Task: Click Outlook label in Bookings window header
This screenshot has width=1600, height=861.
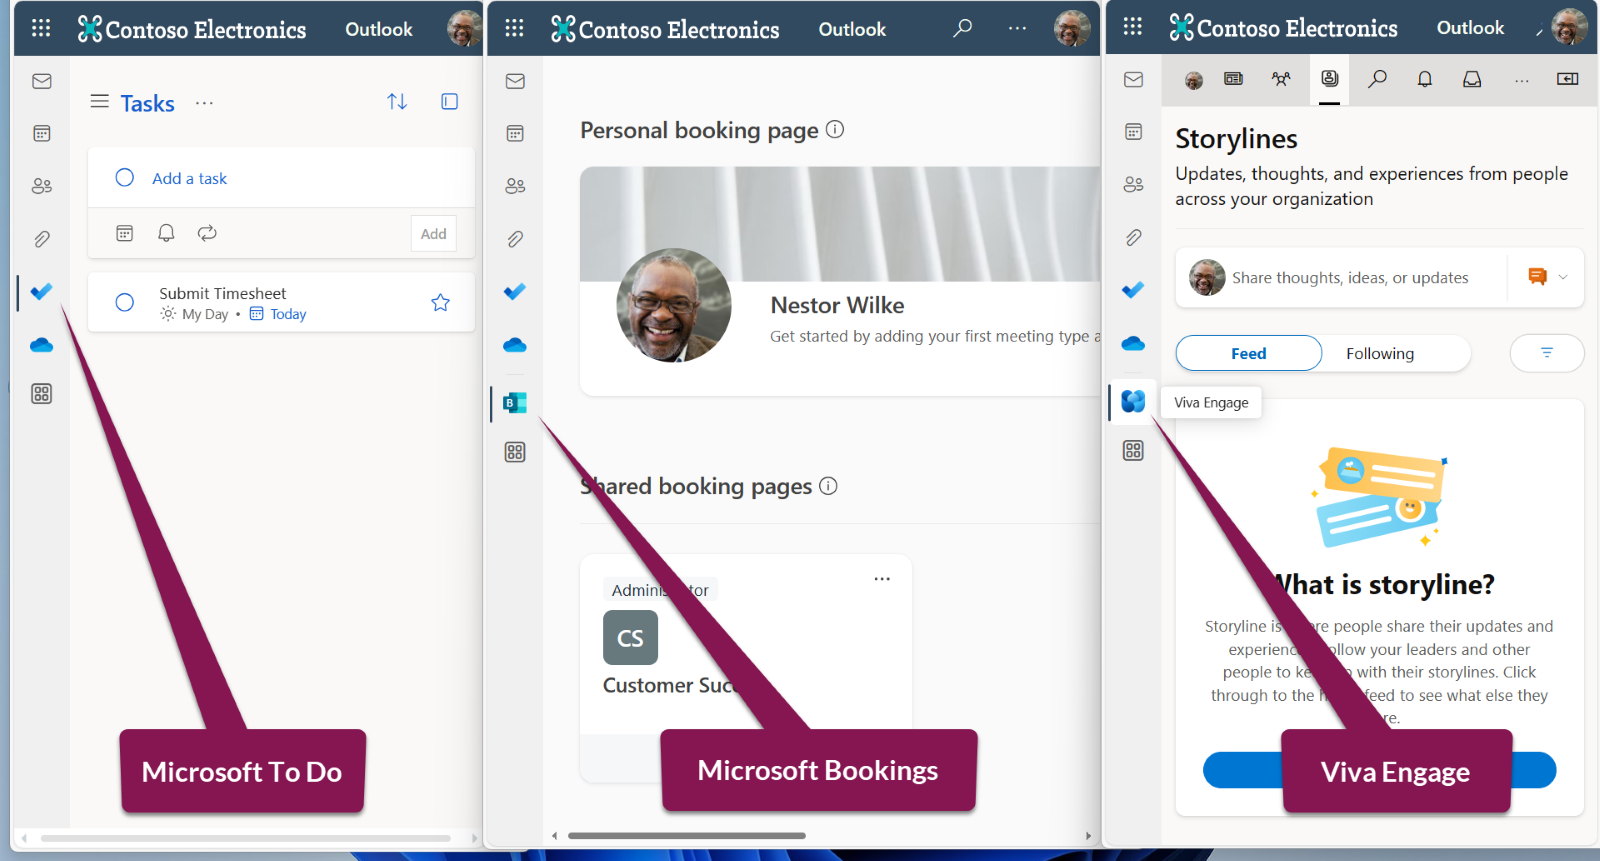Action: 852,29
